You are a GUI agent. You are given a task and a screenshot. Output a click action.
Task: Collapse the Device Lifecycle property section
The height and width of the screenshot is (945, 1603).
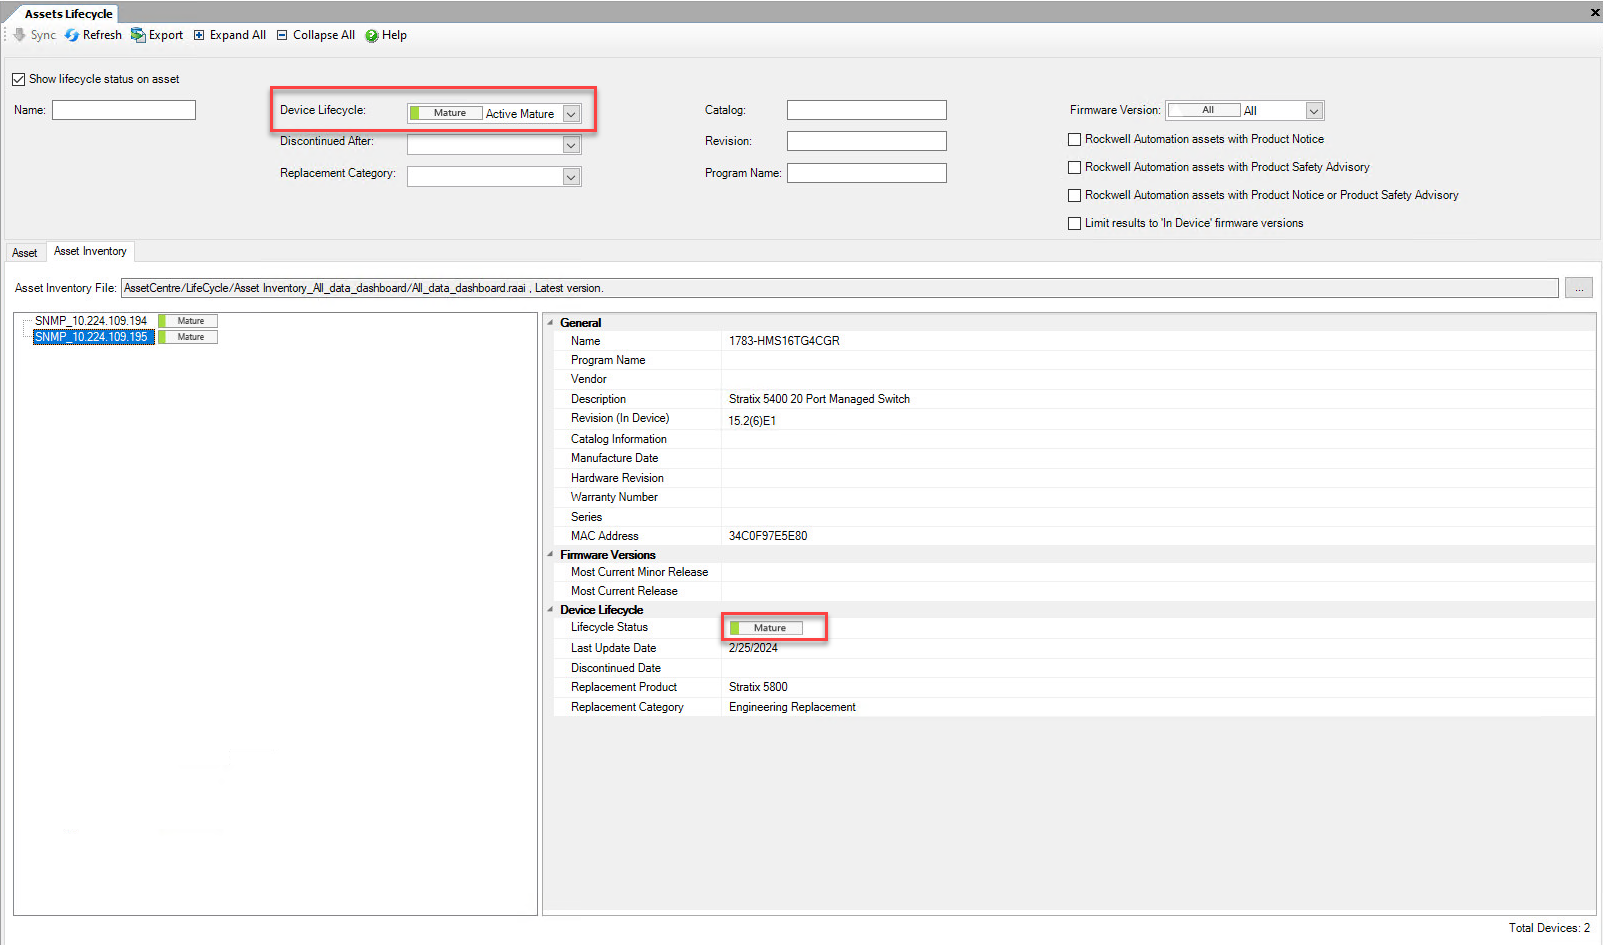tap(550, 610)
